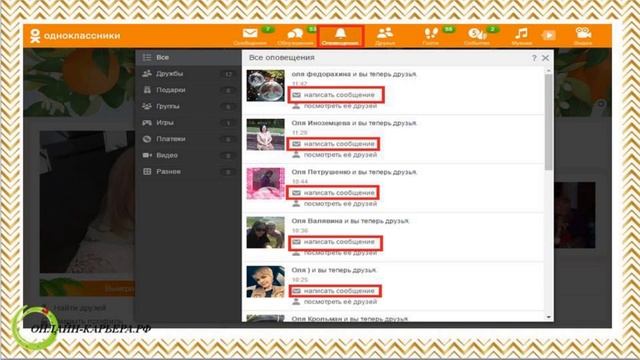Select the Группы notification filter

[x=188, y=107]
